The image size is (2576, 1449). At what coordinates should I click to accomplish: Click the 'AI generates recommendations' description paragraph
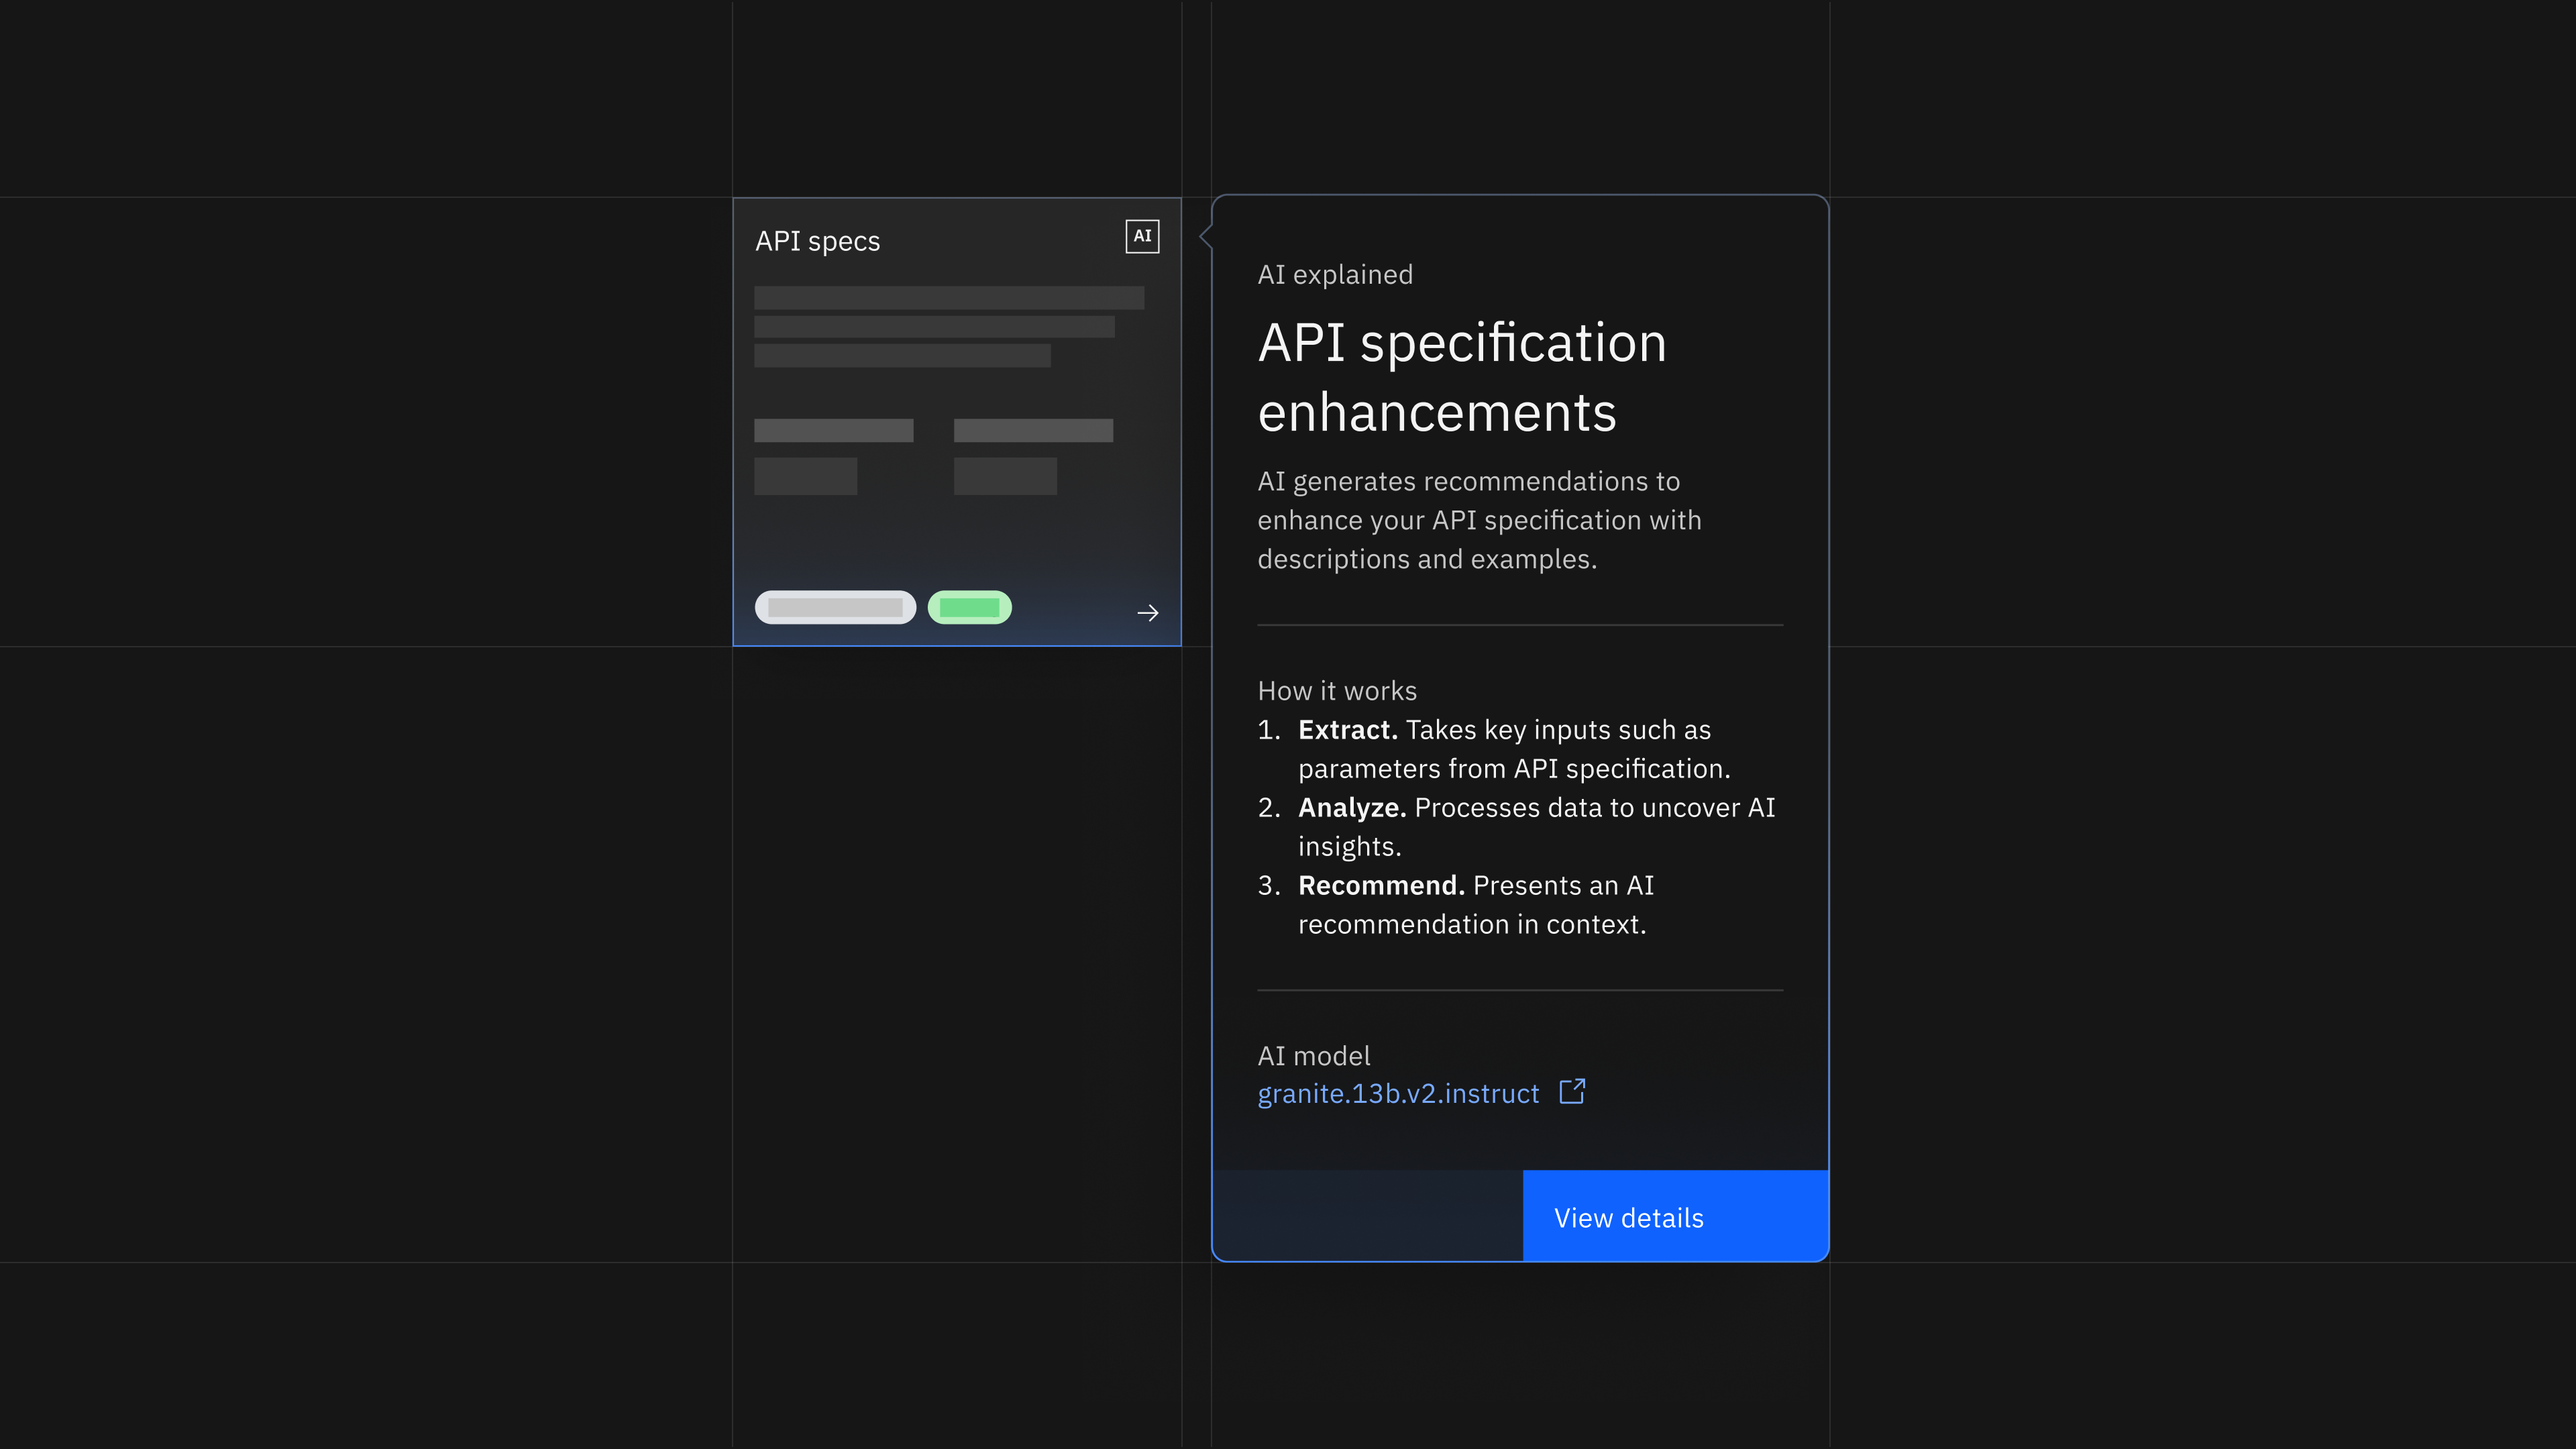click(1479, 520)
